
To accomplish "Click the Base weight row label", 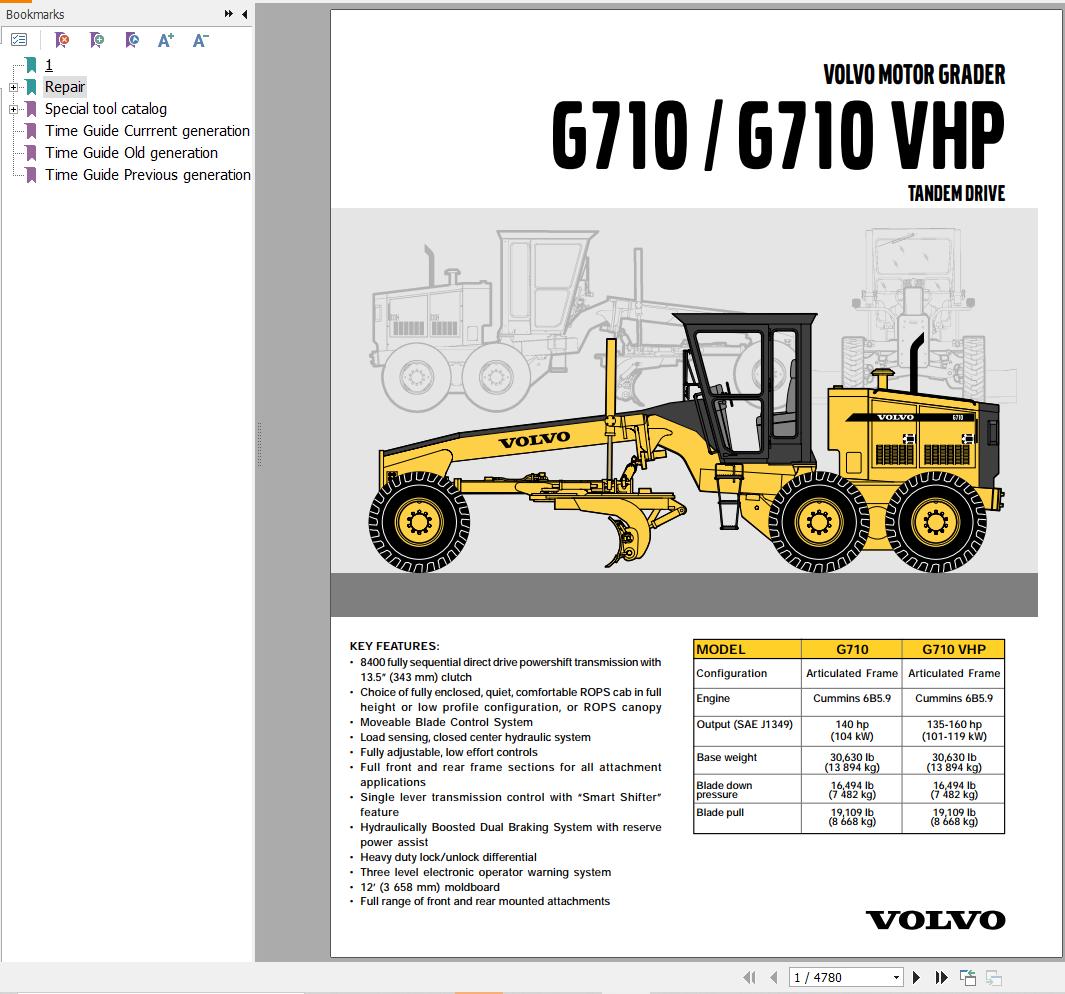I will [x=727, y=758].
